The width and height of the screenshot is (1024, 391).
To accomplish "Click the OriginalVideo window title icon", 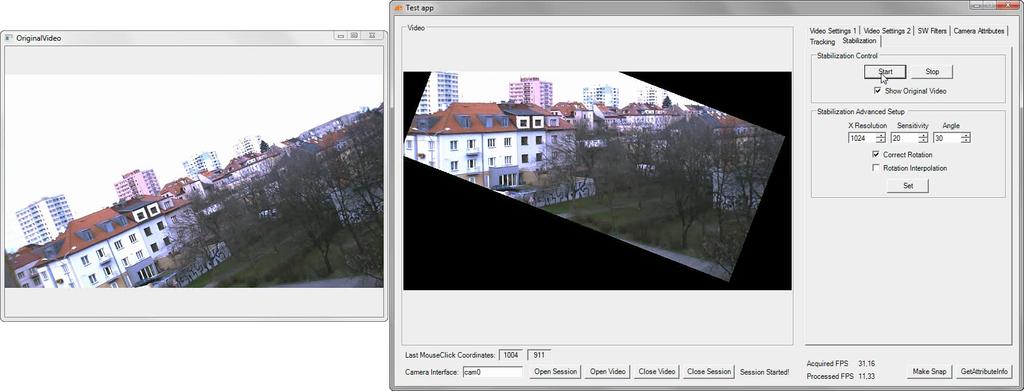I will pyautogui.click(x=9, y=38).
